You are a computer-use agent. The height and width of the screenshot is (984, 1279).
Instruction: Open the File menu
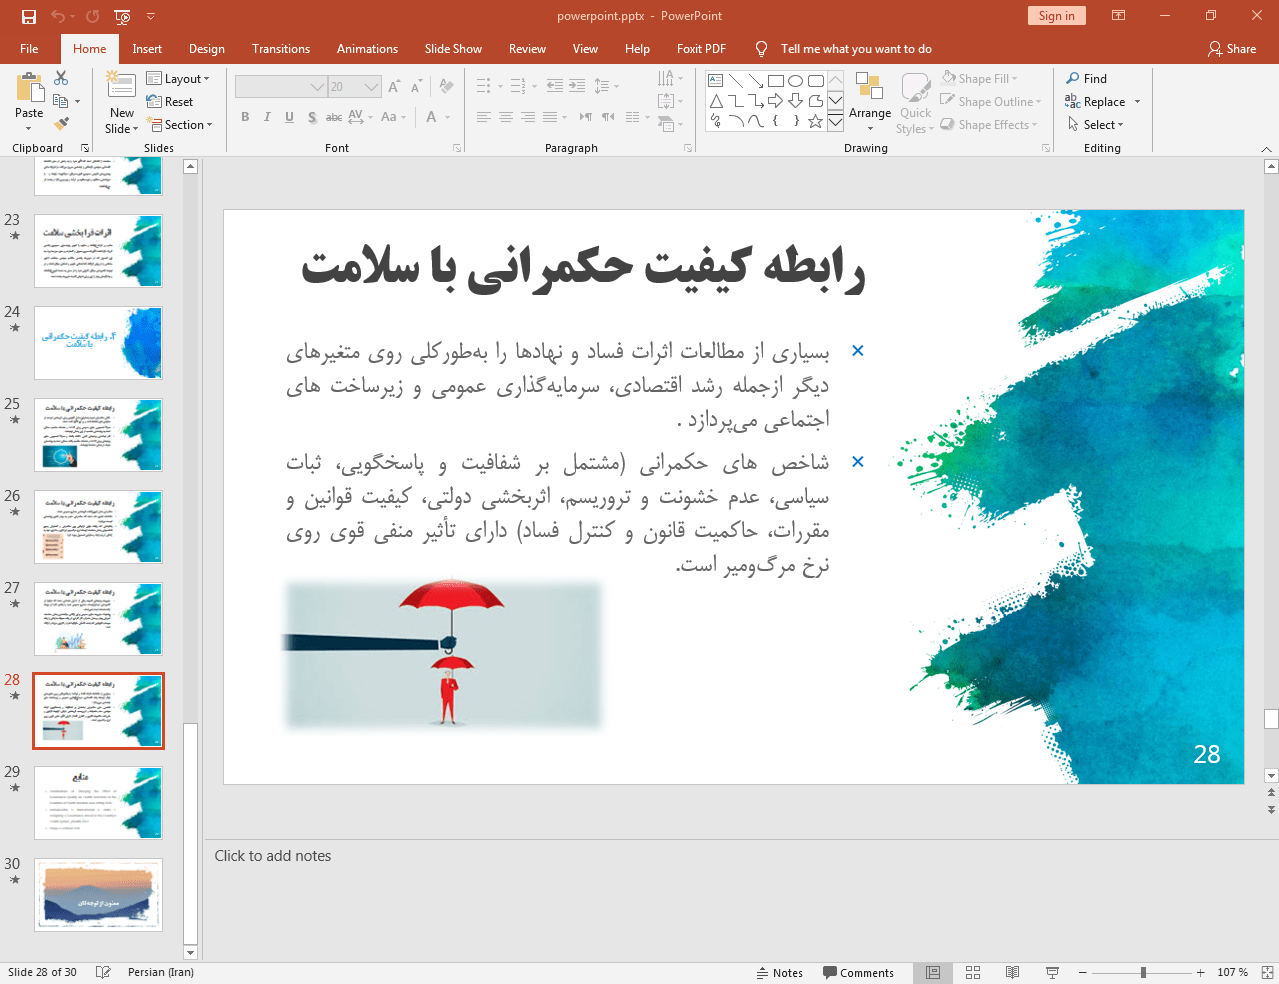29,49
